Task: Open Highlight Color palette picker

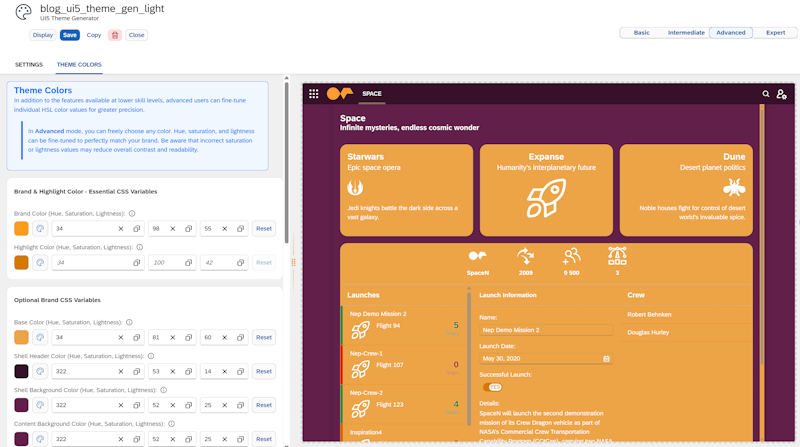Action: pos(40,262)
